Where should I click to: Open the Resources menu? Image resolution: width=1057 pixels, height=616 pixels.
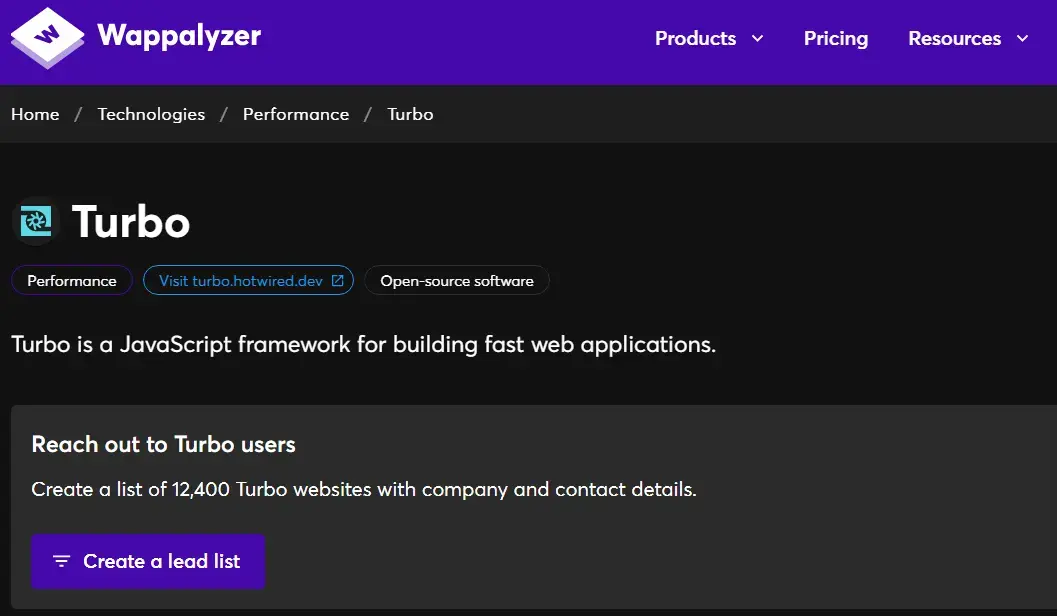pyautogui.click(x=968, y=38)
